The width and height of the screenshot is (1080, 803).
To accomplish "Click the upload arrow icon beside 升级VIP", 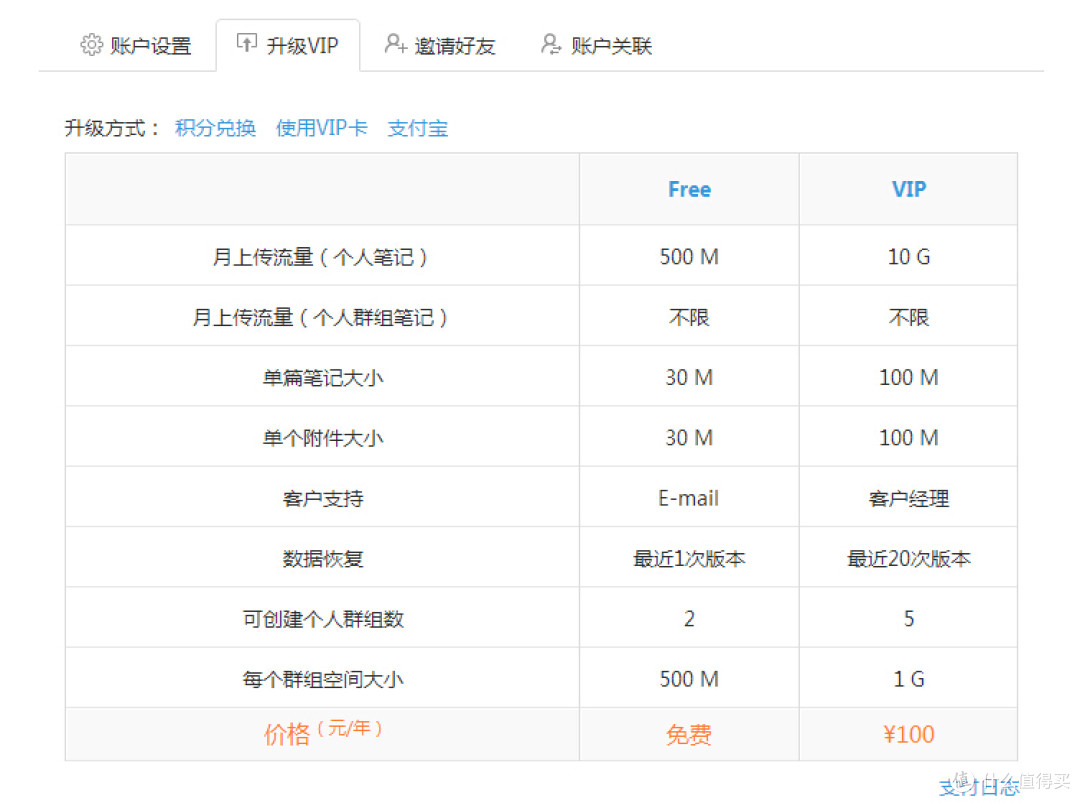I will (x=247, y=43).
